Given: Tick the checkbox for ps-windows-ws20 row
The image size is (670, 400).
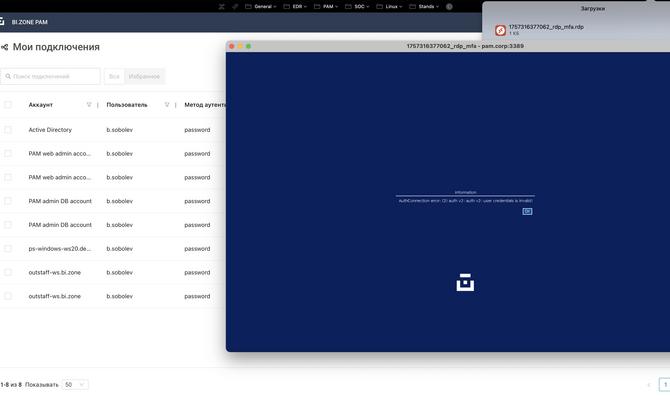Looking at the screenshot, I should pos(8,248).
